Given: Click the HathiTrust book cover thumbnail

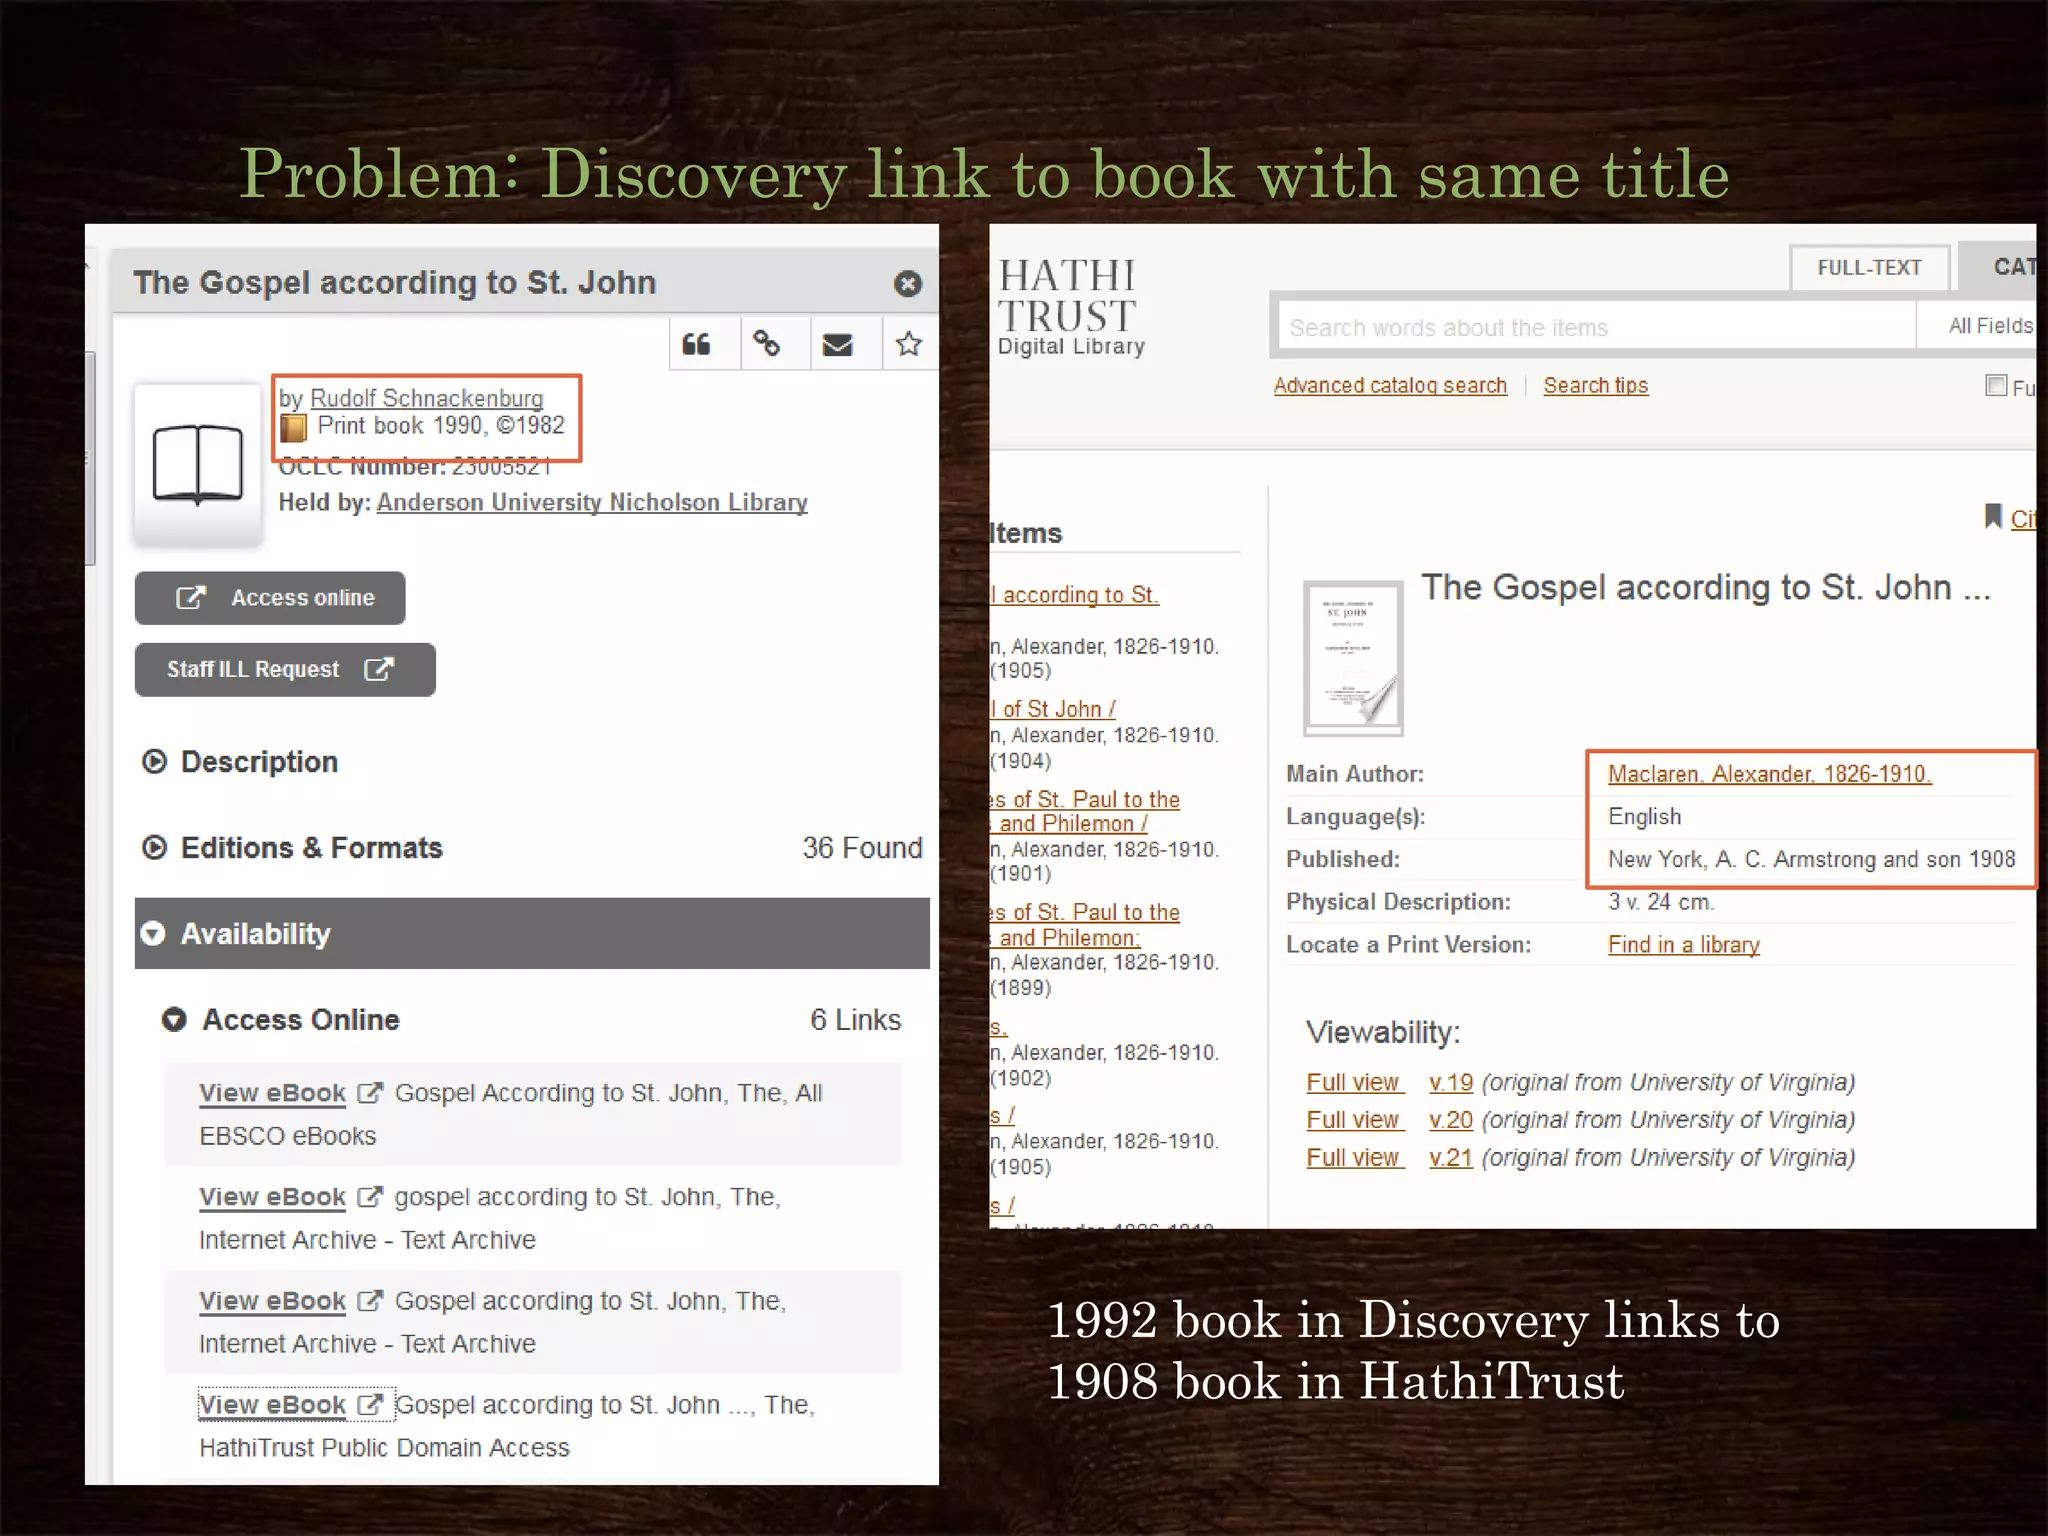Looking at the screenshot, I should click(x=1353, y=658).
